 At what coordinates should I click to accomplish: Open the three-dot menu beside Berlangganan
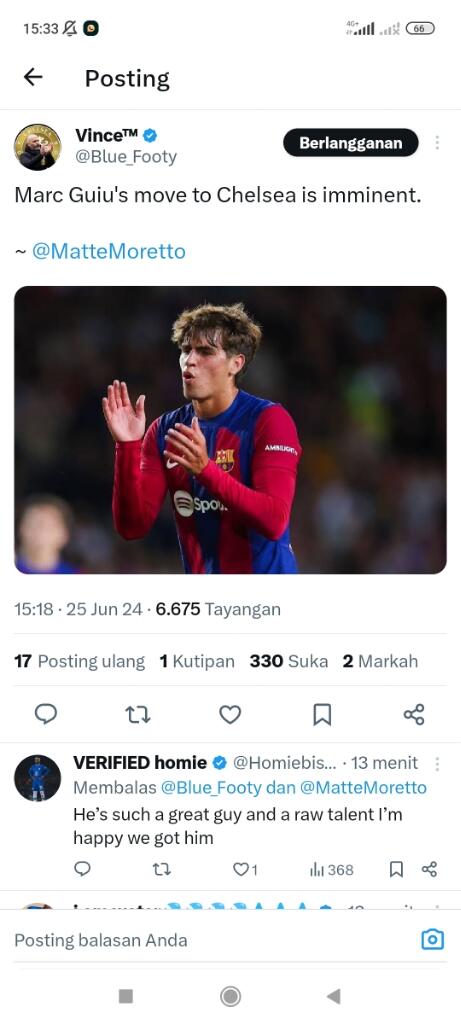pyautogui.click(x=437, y=142)
